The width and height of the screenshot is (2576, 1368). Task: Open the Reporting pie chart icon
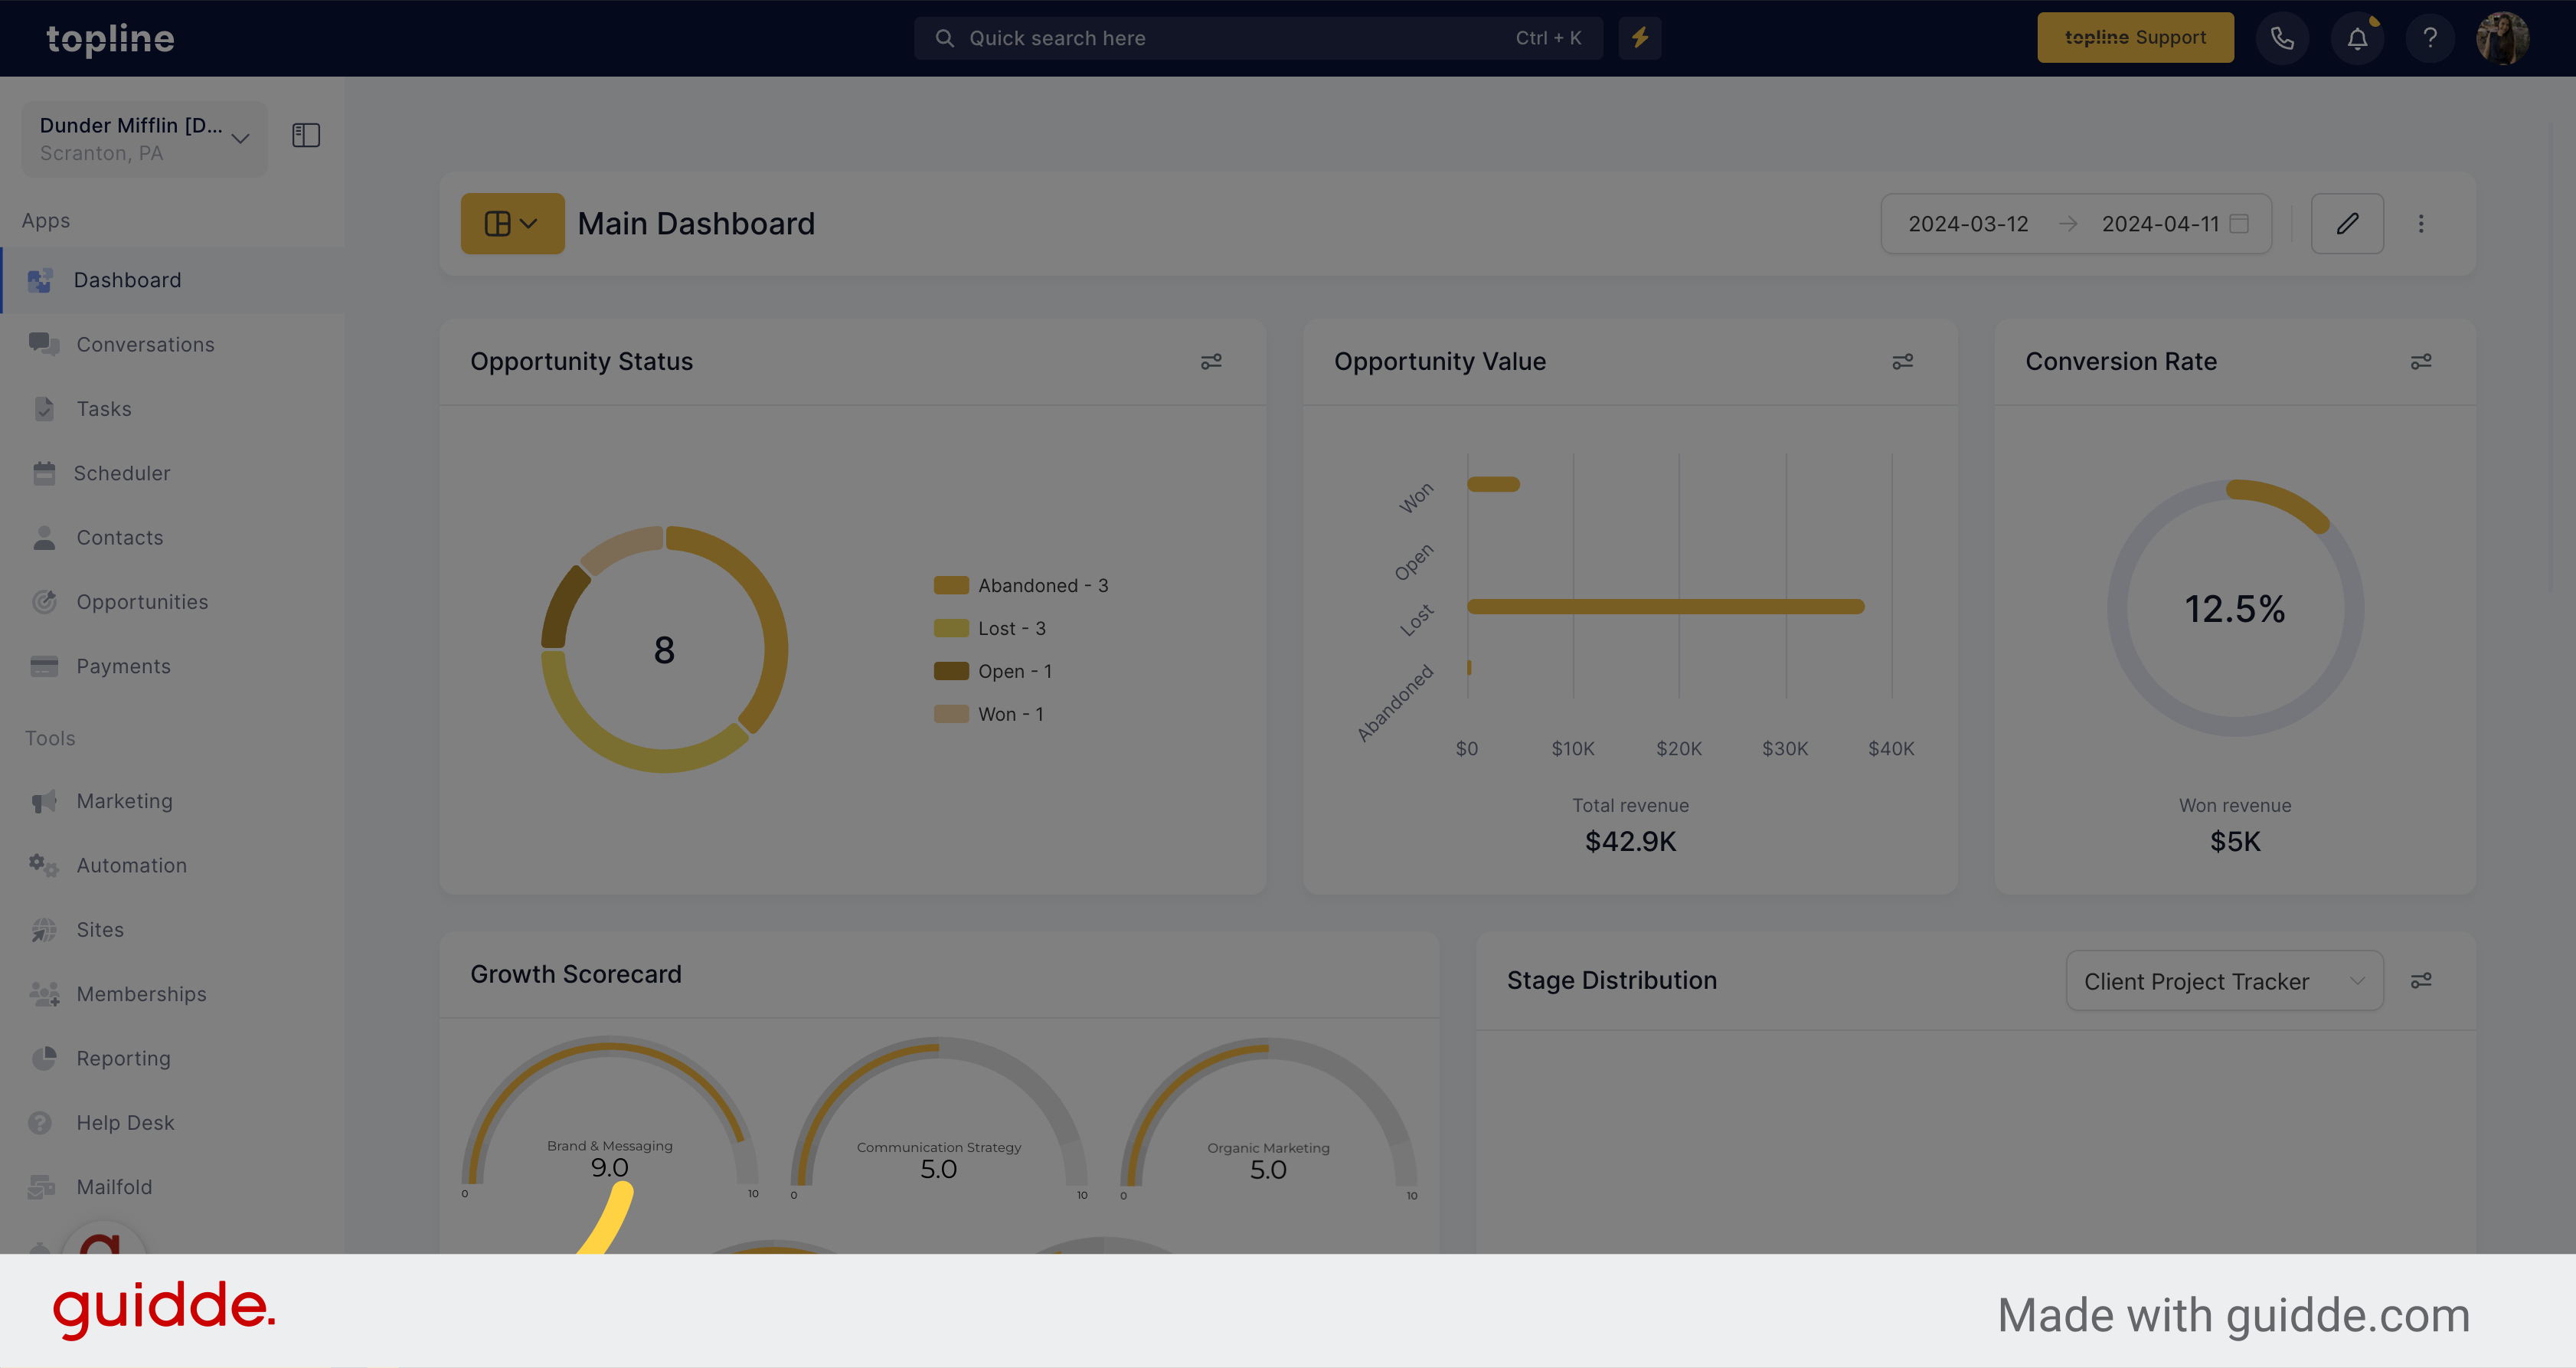44,1058
